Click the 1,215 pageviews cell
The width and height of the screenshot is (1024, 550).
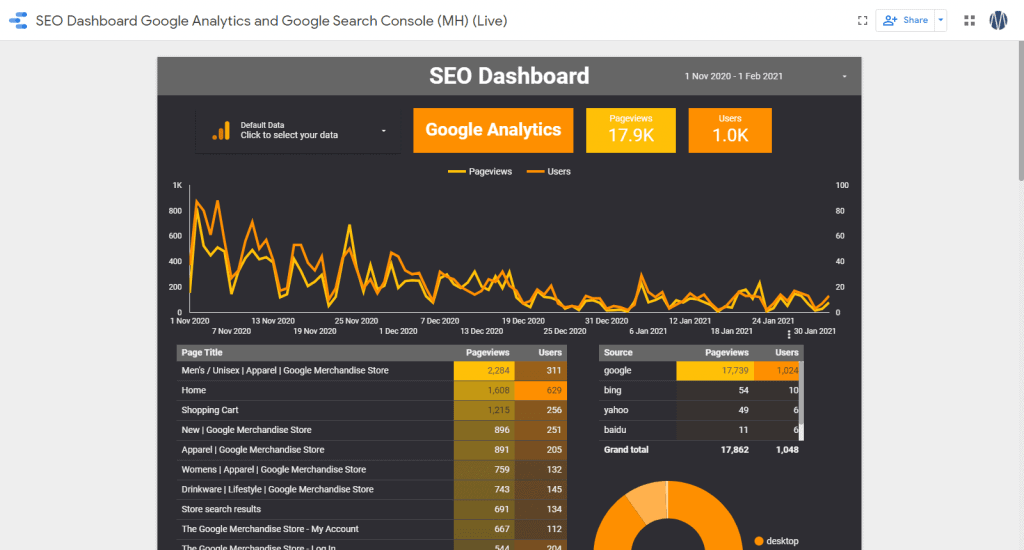tap(484, 410)
